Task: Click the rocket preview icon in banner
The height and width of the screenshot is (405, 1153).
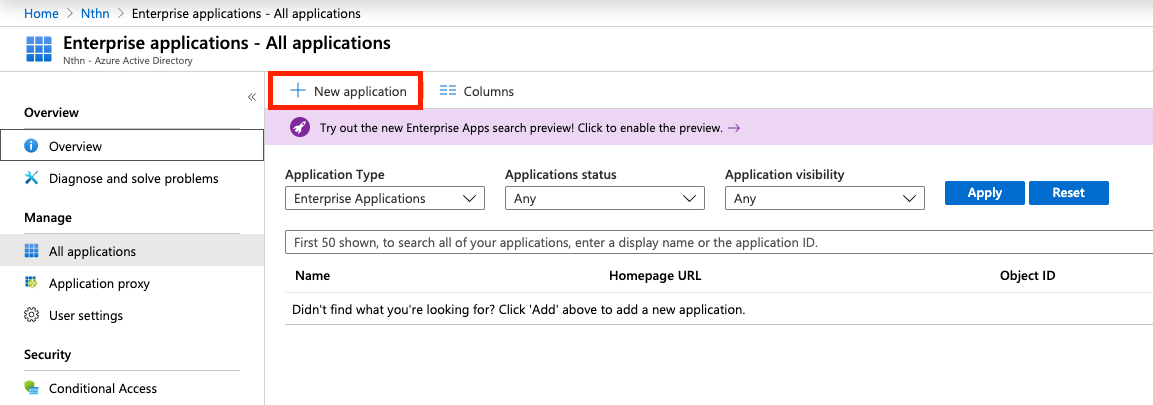Action: [299, 128]
